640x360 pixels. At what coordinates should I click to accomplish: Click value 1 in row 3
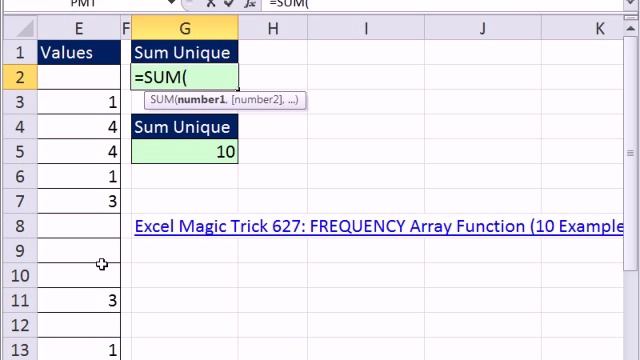(79, 102)
